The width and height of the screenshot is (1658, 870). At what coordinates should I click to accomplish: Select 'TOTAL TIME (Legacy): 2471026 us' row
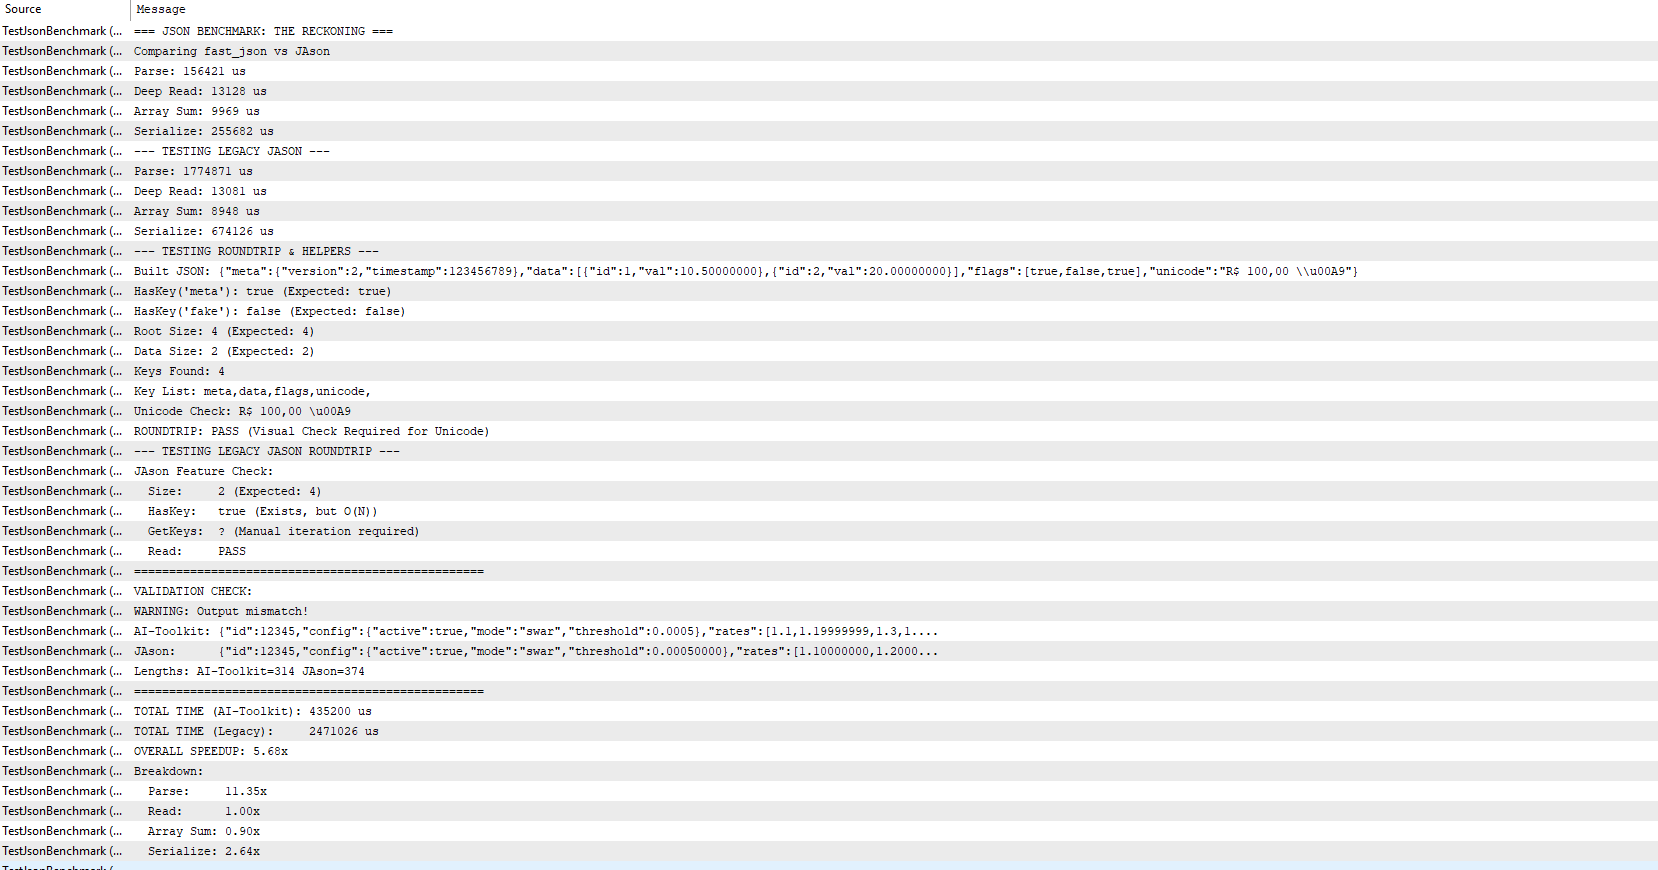click(x=829, y=731)
